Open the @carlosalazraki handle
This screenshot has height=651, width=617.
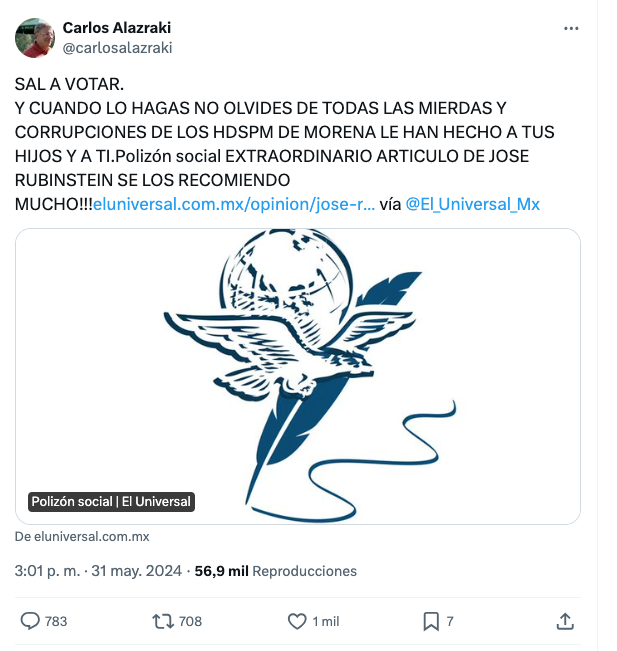pos(118,48)
